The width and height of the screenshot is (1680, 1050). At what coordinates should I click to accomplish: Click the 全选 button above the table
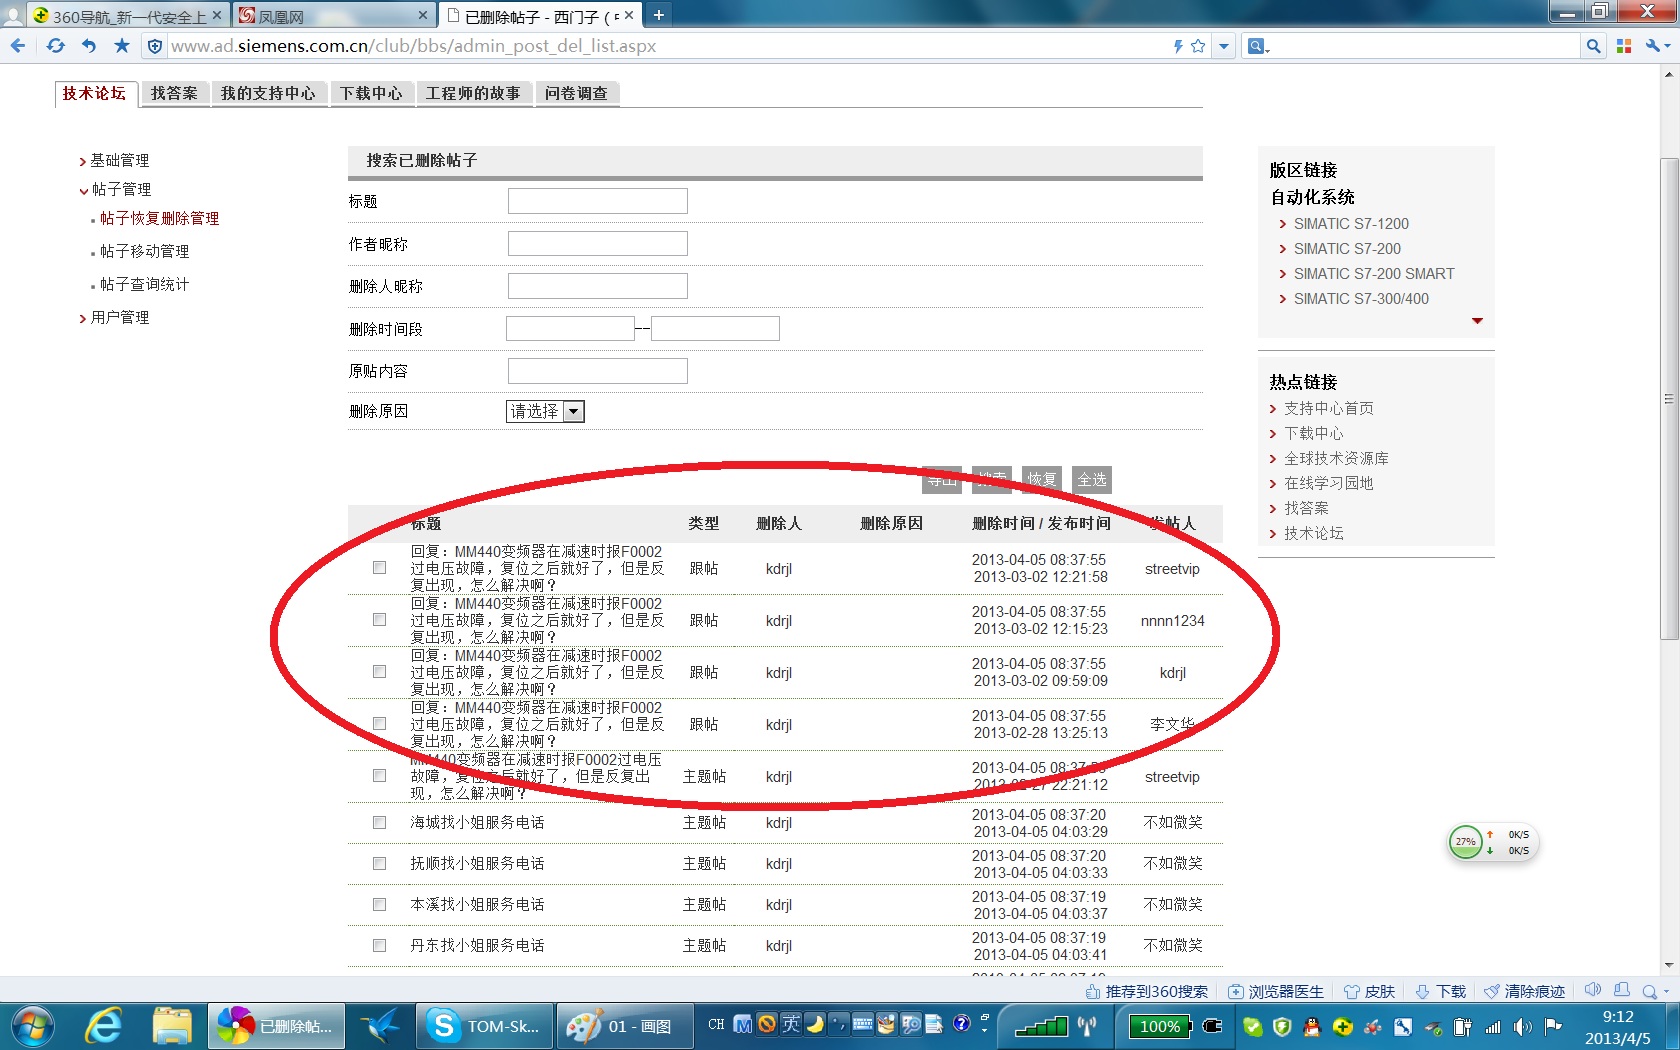click(1092, 480)
